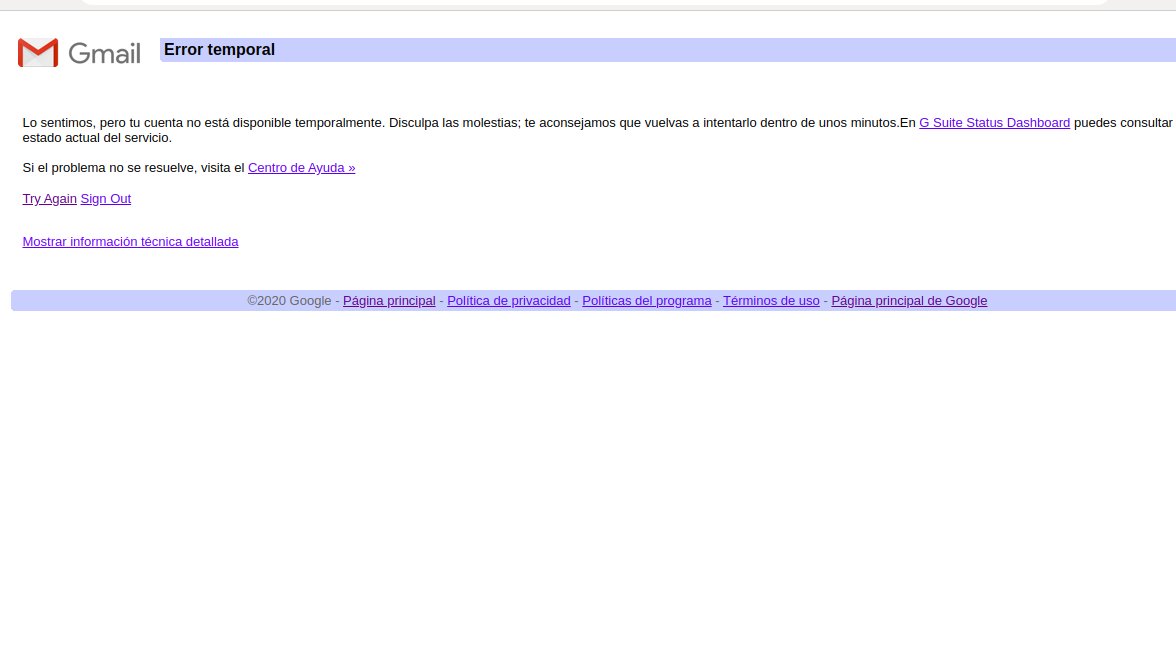The height and width of the screenshot is (662, 1176).
Task: Click the 'Si el problema no se resuelve' text
Action: tap(109, 168)
